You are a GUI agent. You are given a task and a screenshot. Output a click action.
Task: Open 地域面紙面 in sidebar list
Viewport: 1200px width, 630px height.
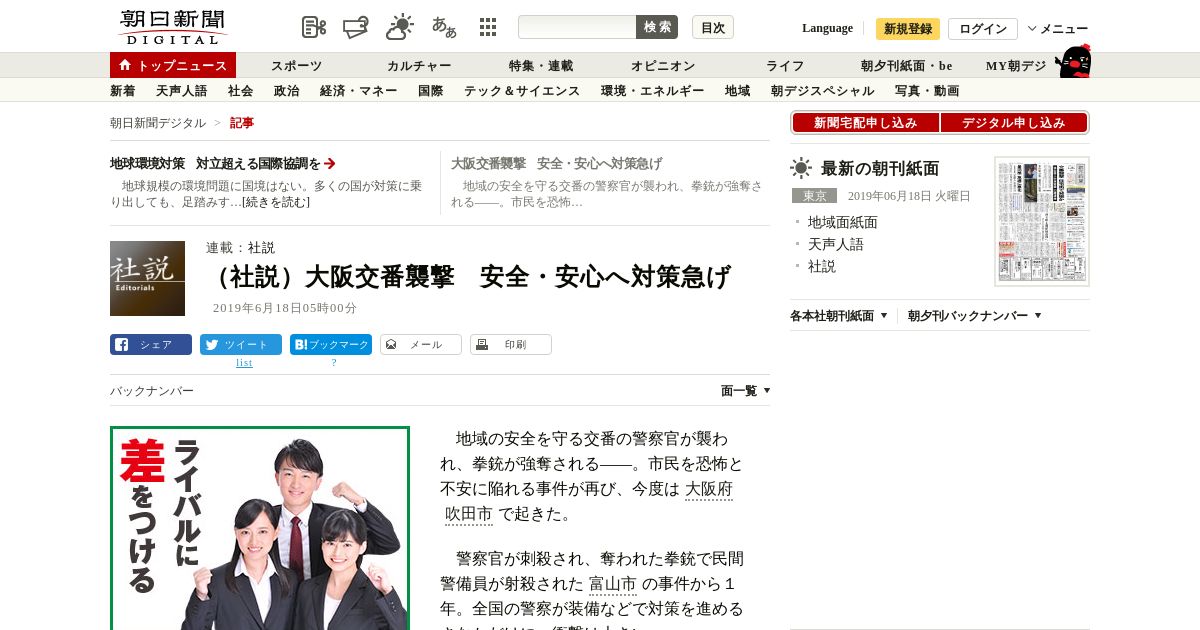click(843, 222)
